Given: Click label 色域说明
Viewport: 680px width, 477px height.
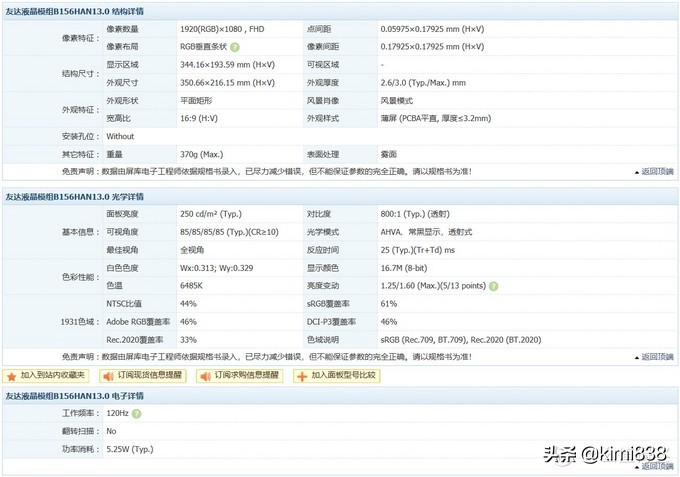Looking at the screenshot, I should pos(323,340).
